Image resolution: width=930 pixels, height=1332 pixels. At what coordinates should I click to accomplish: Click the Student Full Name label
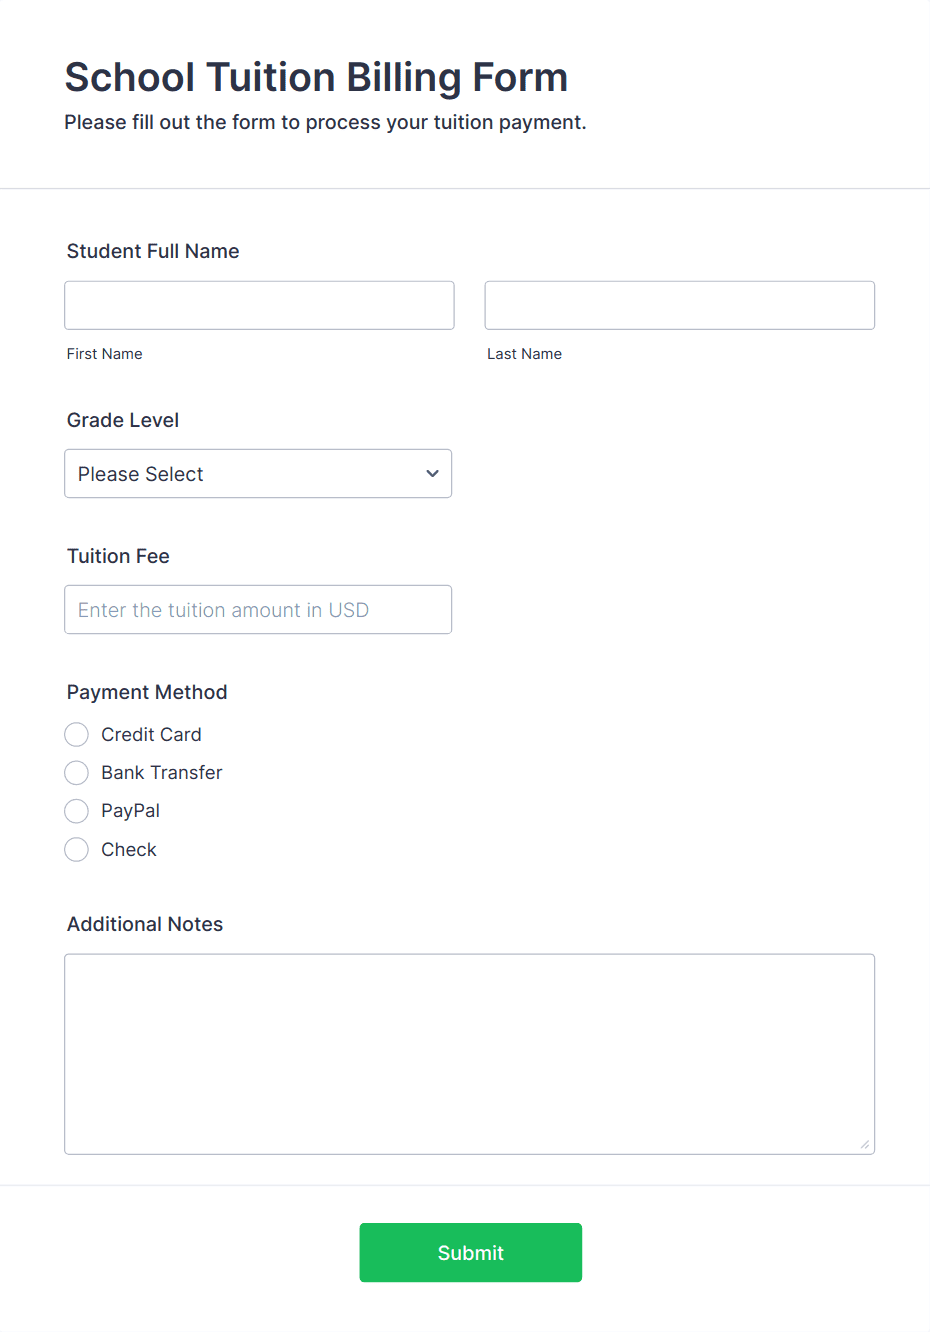(x=153, y=251)
